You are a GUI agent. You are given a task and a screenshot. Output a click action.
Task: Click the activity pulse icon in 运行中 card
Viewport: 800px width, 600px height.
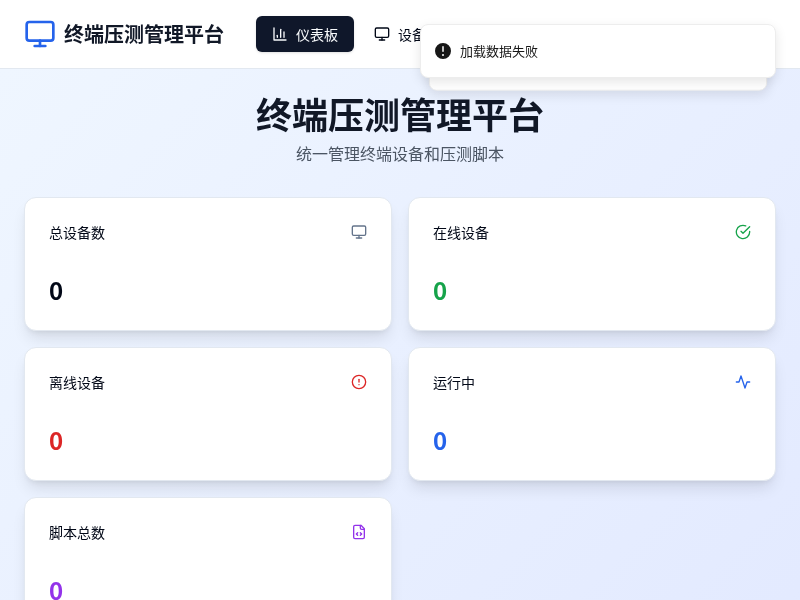[743, 382]
